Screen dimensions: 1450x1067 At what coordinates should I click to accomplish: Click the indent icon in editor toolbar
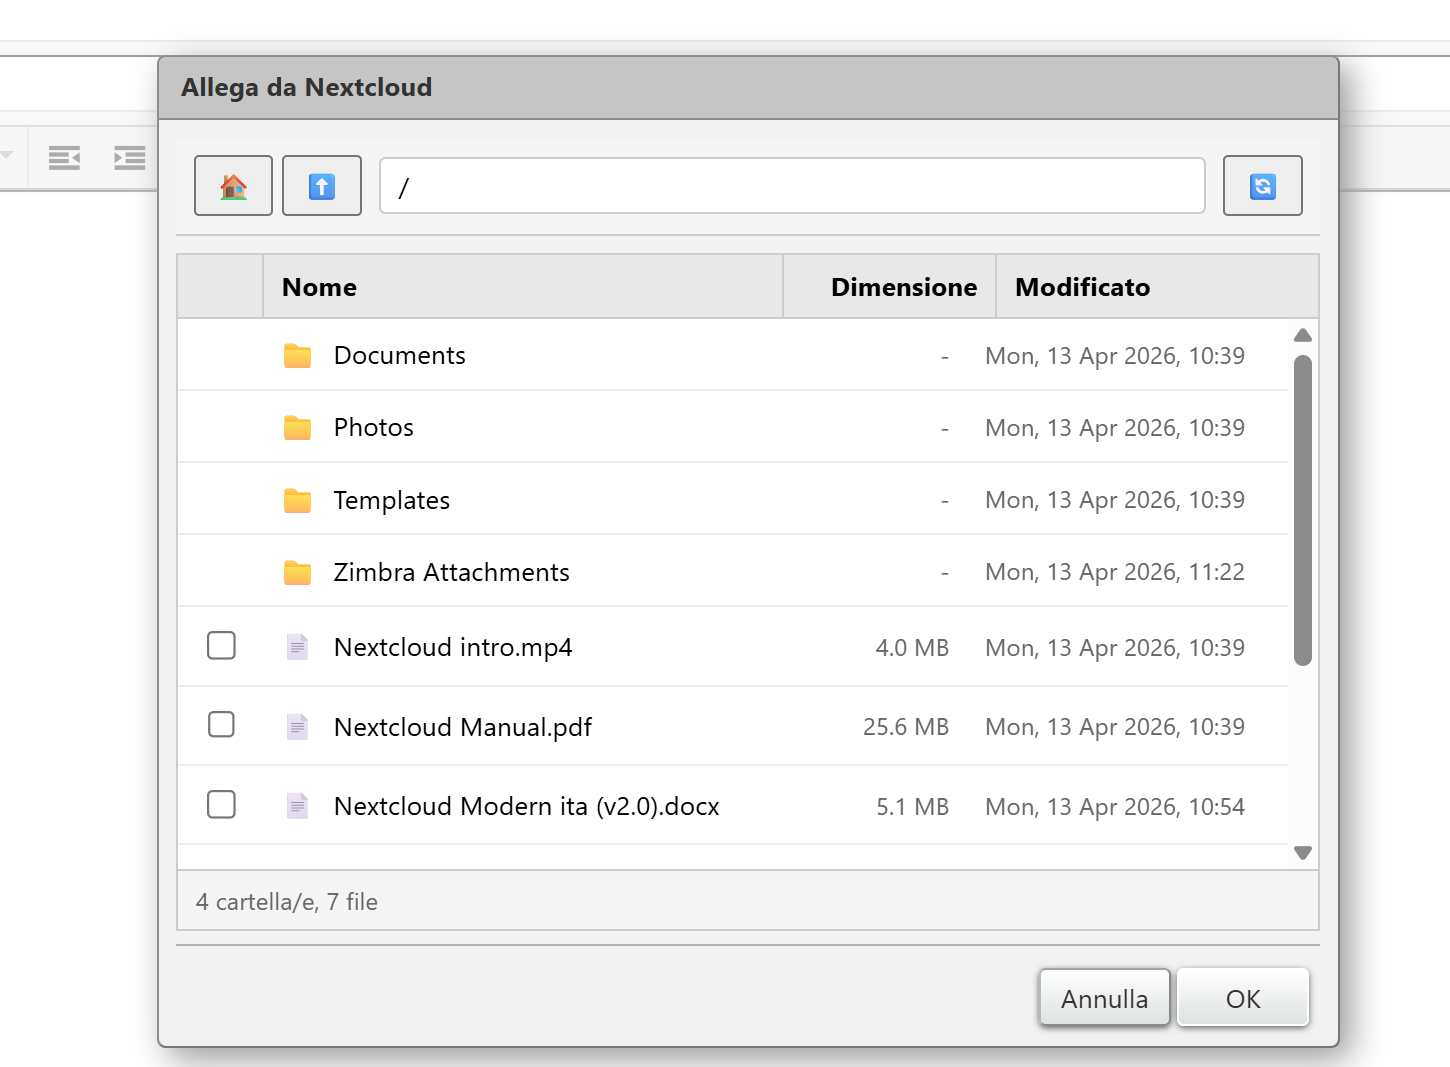[129, 157]
